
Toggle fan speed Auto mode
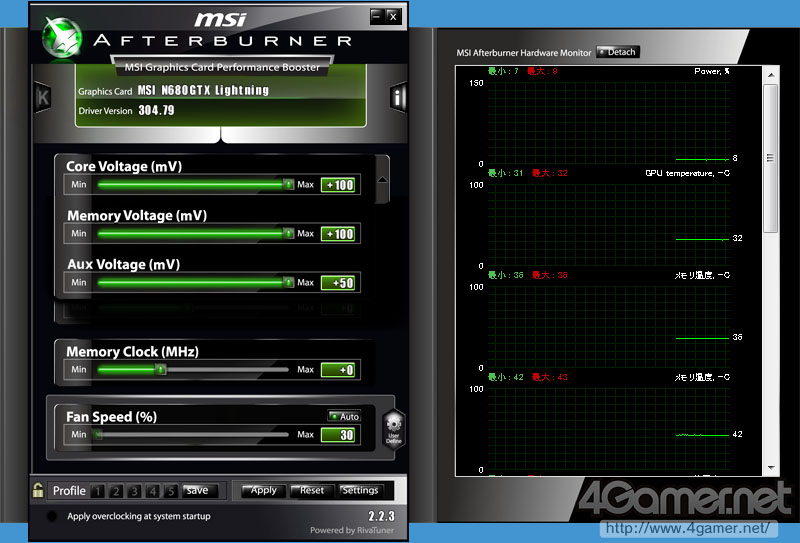point(344,416)
